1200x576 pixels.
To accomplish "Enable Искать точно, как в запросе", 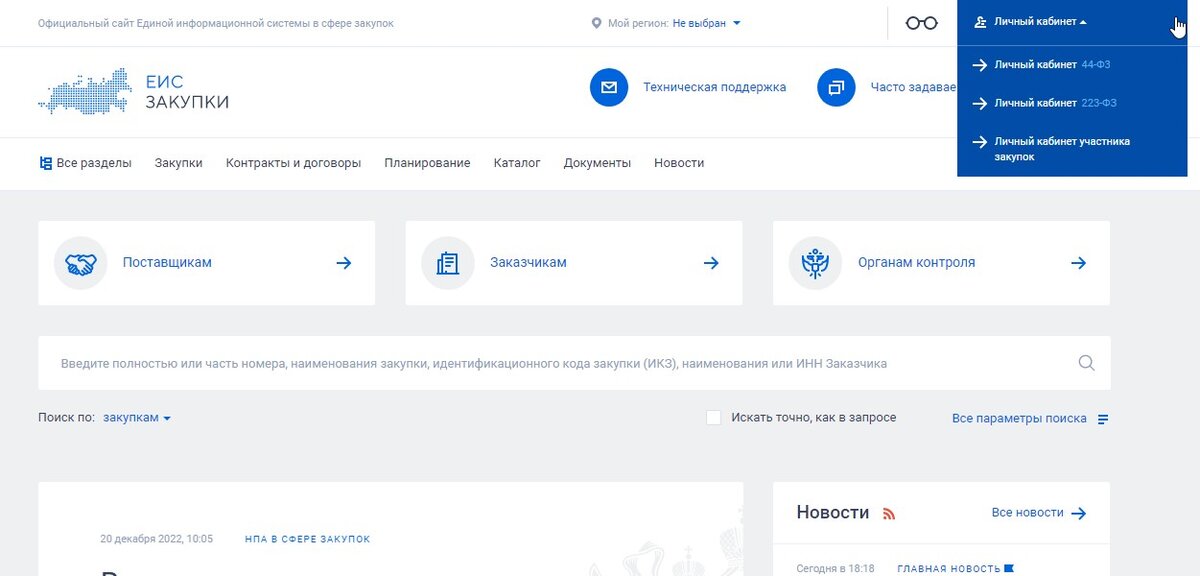I will (714, 417).
